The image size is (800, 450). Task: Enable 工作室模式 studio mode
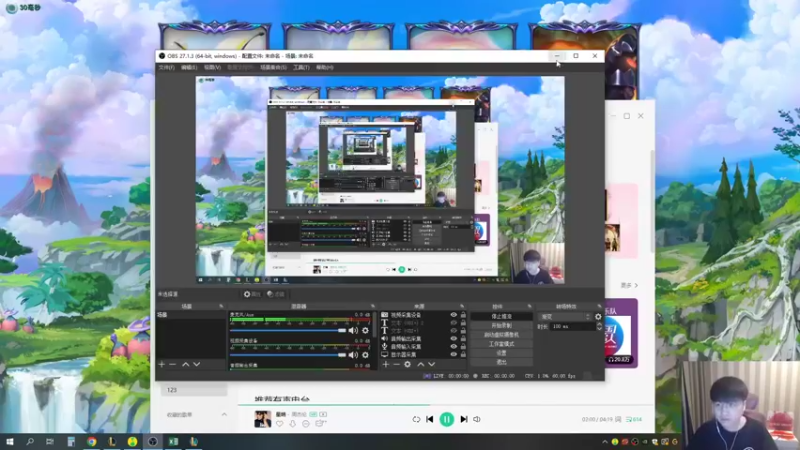(502, 344)
